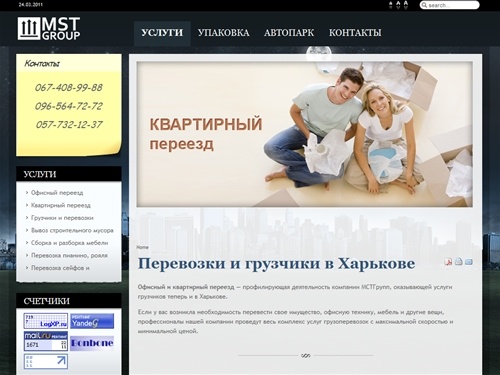
Task: Open the Вывоз строительного мусора link
Action: click(72, 230)
